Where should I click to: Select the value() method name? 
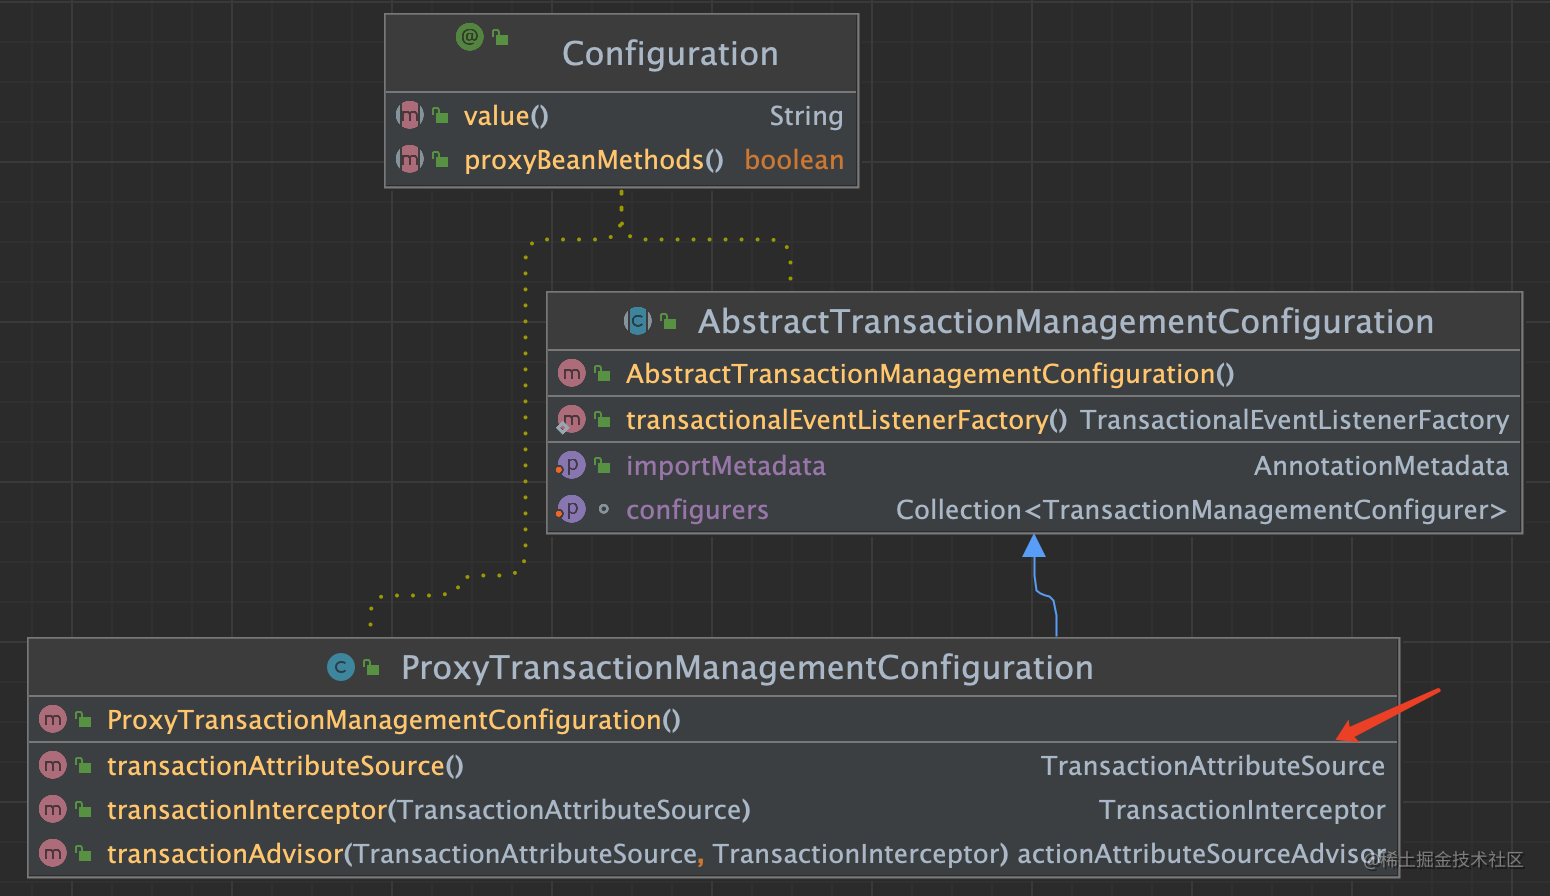coord(506,116)
